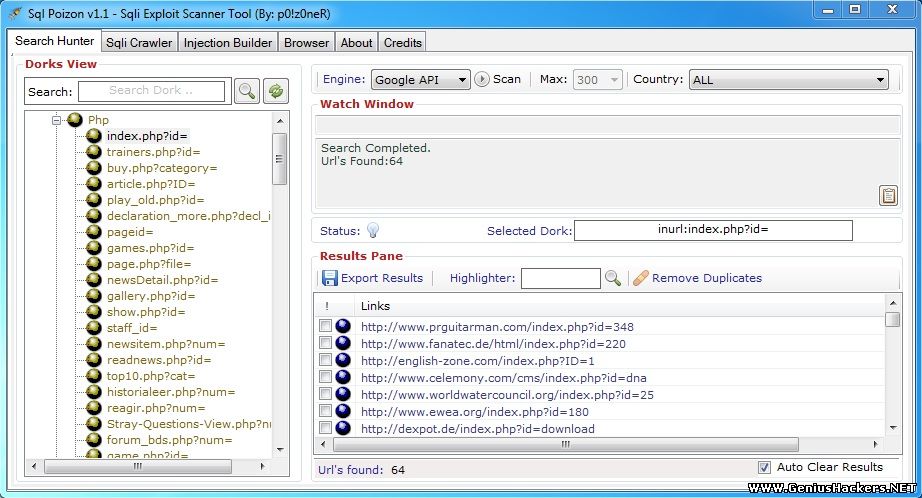This screenshot has width=922, height=498.
Task: Open the Injection Builder tab
Action: tap(228, 43)
